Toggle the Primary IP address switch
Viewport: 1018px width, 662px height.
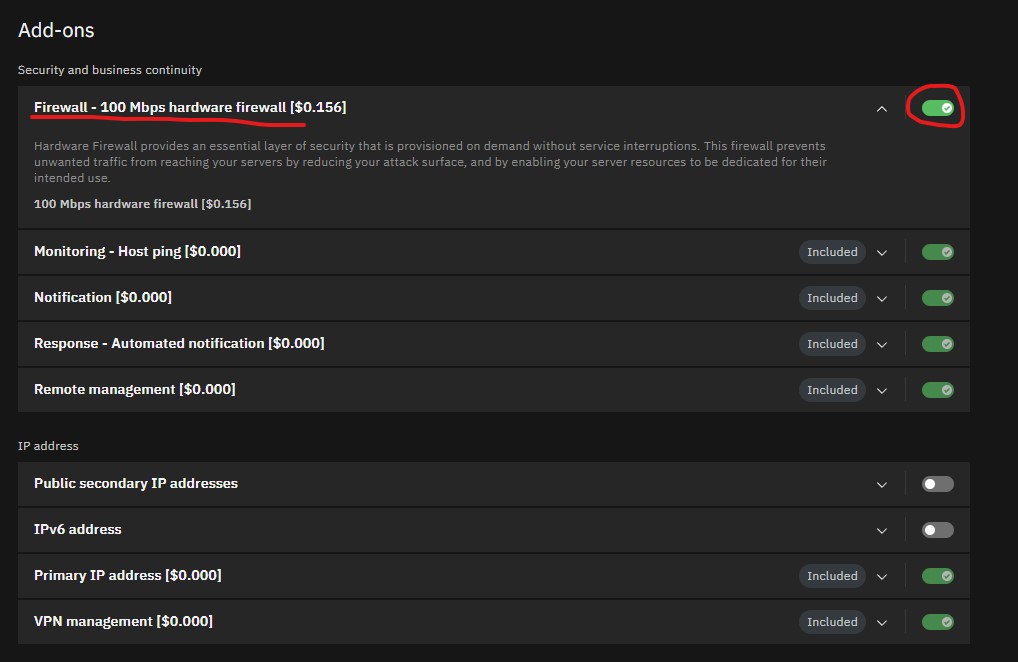[937, 576]
